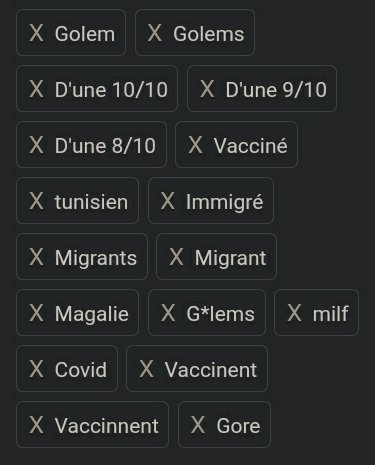Viewport: 375px width, 465px height.
Task: Delete the D'une 10/10 filter X icon
Action: pyautogui.click(x=36, y=89)
